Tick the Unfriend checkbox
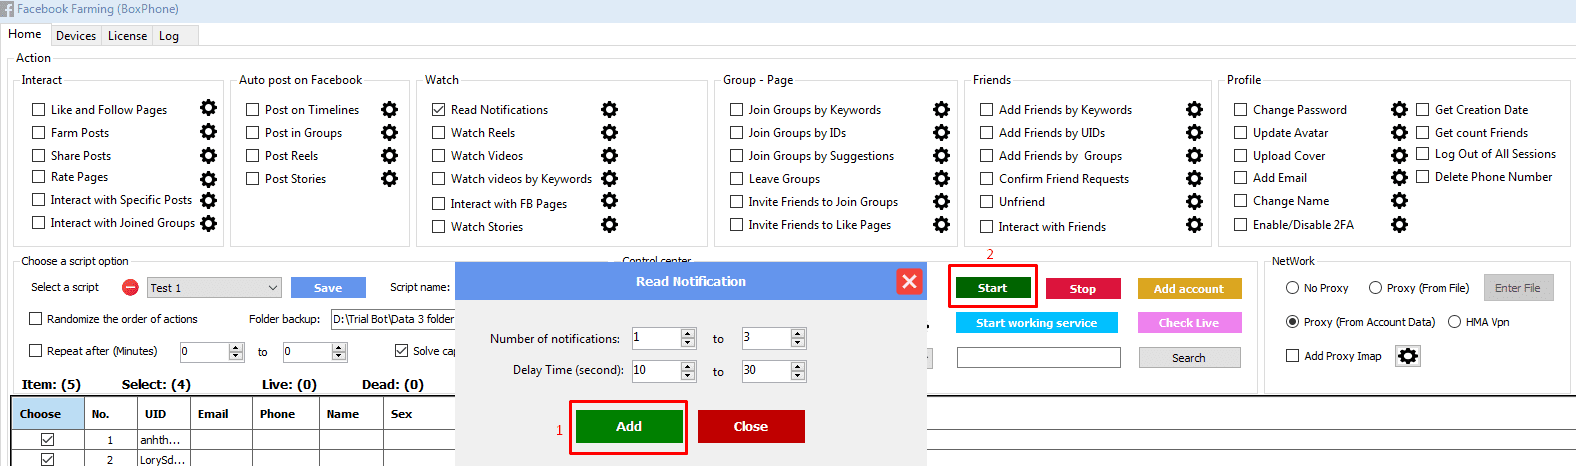The width and height of the screenshot is (1576, 466). click(987, 201)
